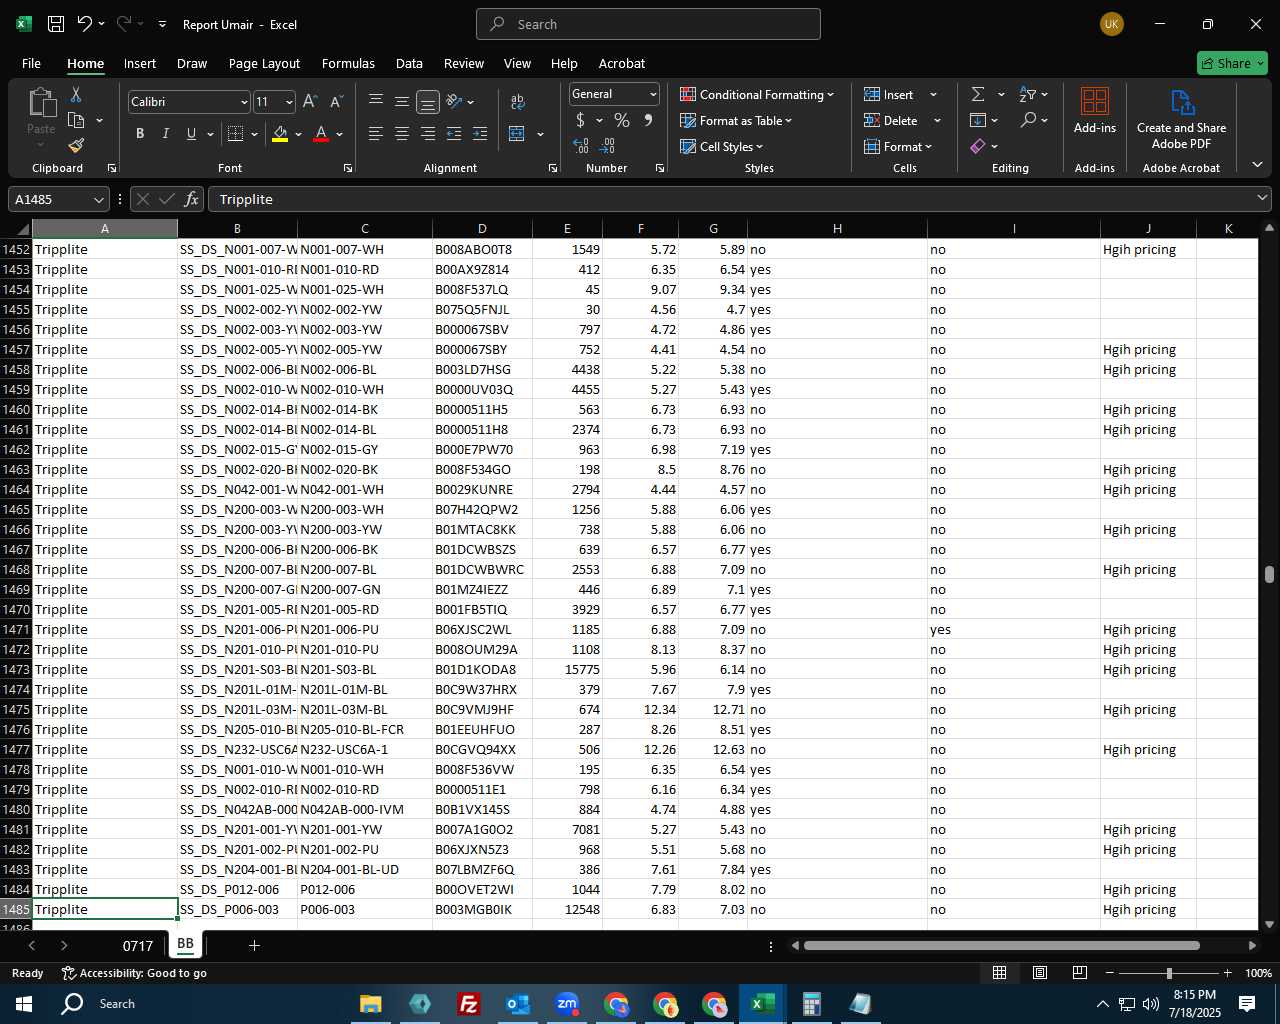Toggle Bottom Align for the cell

(428, 102)
